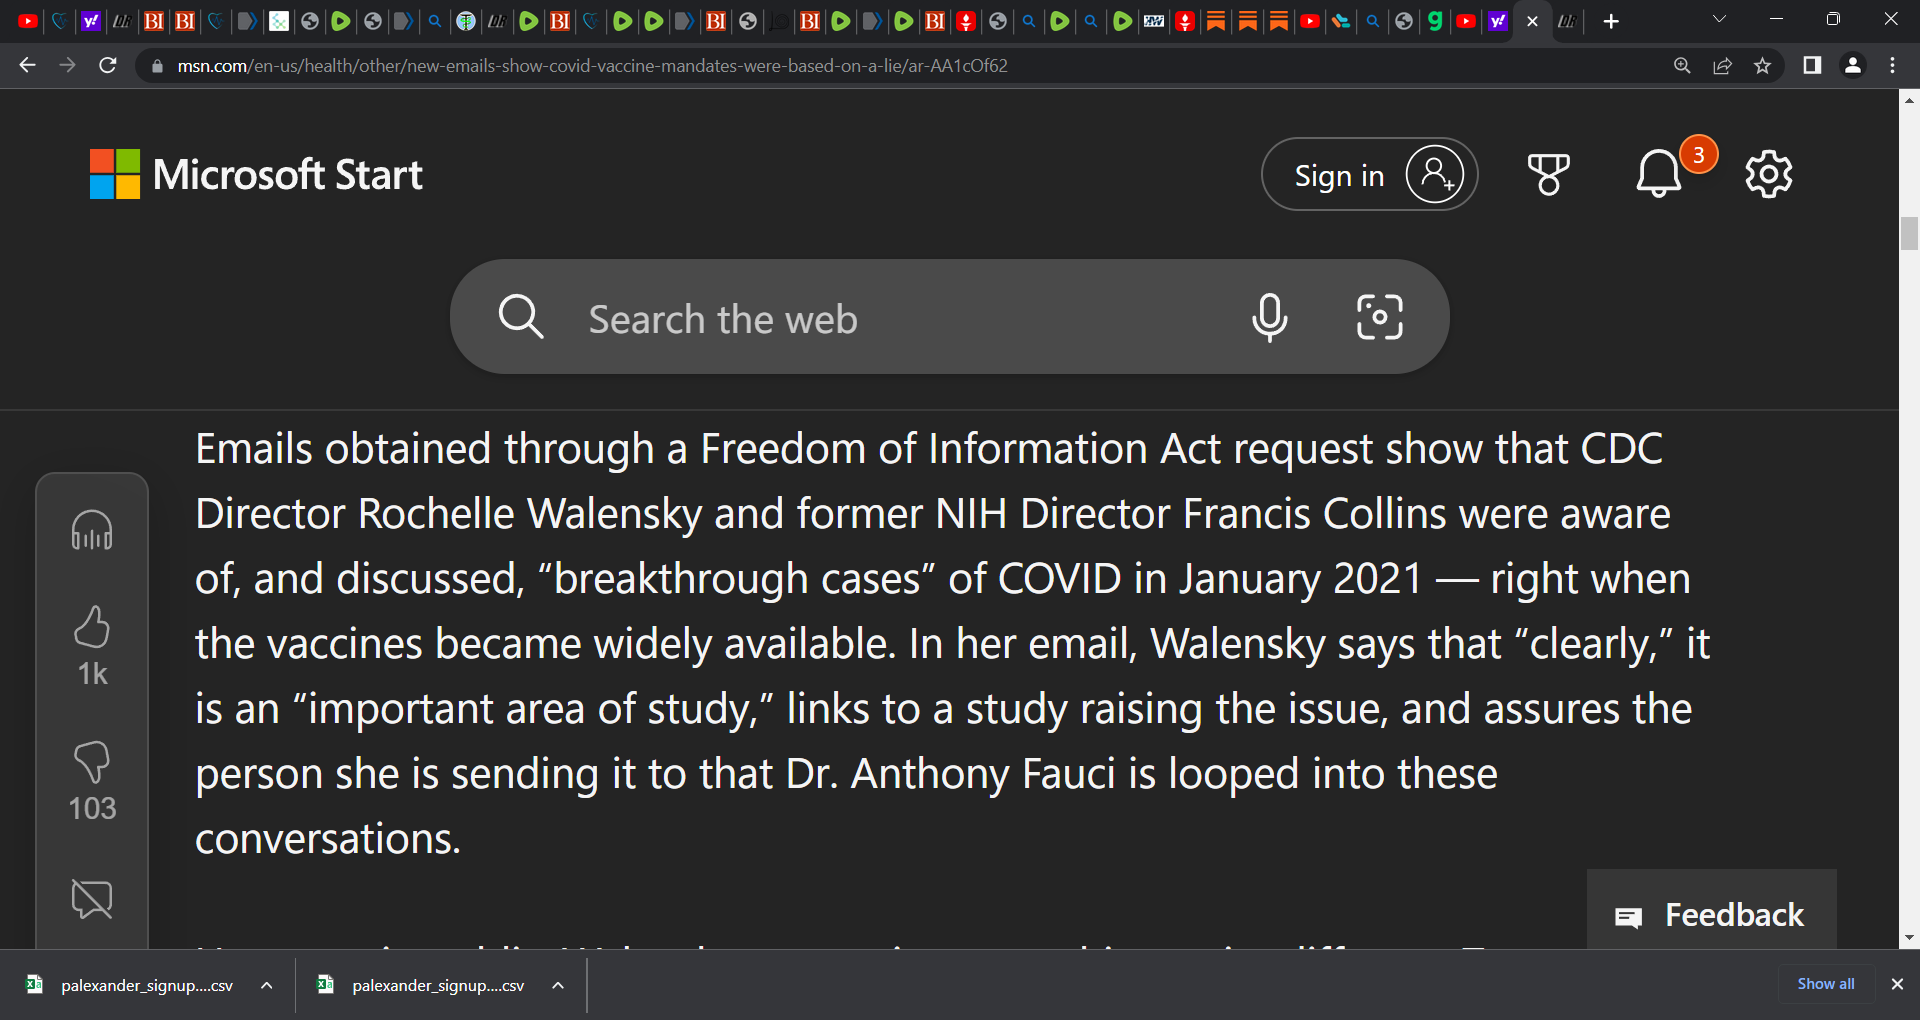Click the msn.com address bar URL
Viewport: 1920px width, 1020px height.
(592, 66)
